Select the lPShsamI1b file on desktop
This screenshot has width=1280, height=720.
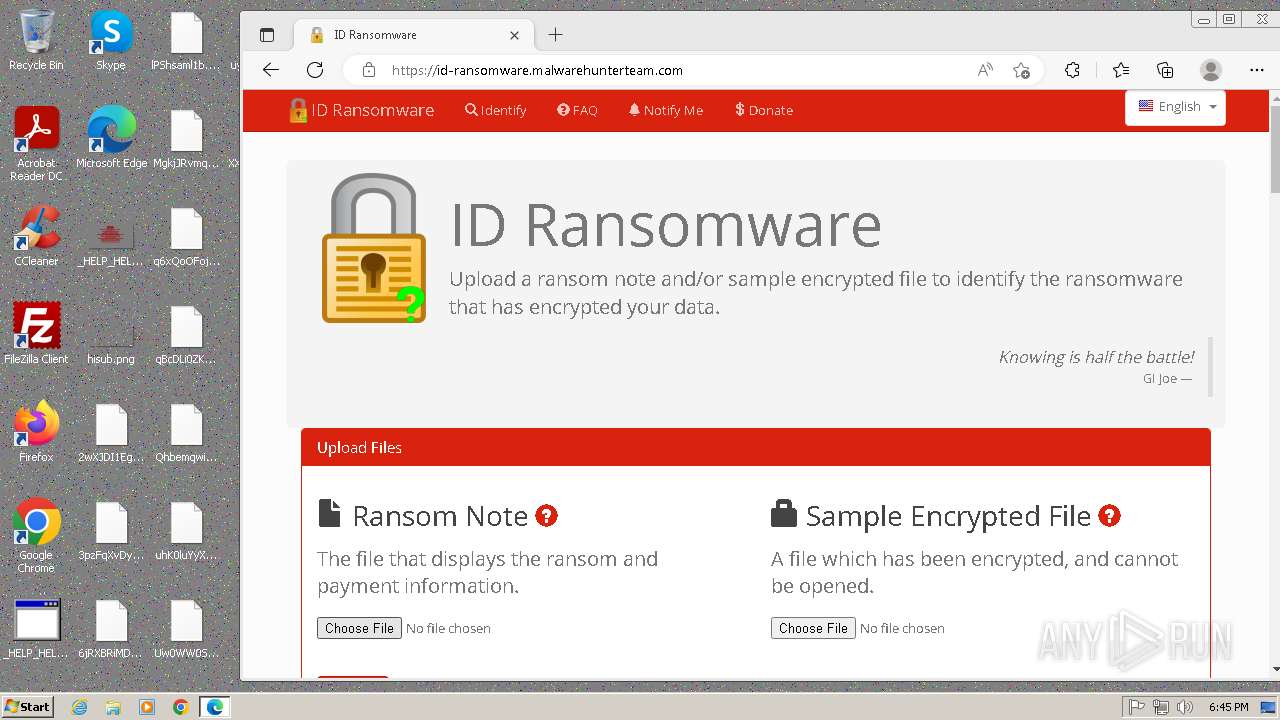186,41
